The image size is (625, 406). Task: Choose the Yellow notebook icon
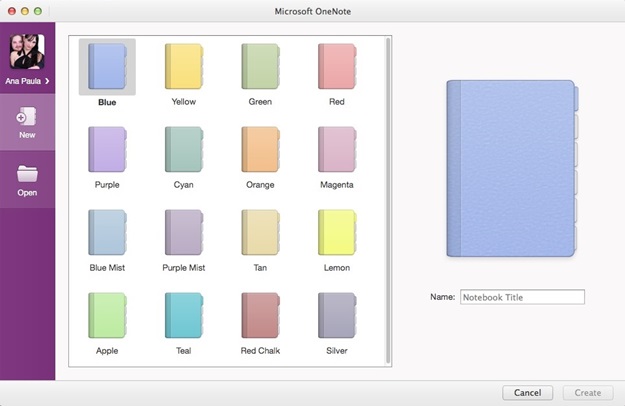tap(184, 67)
